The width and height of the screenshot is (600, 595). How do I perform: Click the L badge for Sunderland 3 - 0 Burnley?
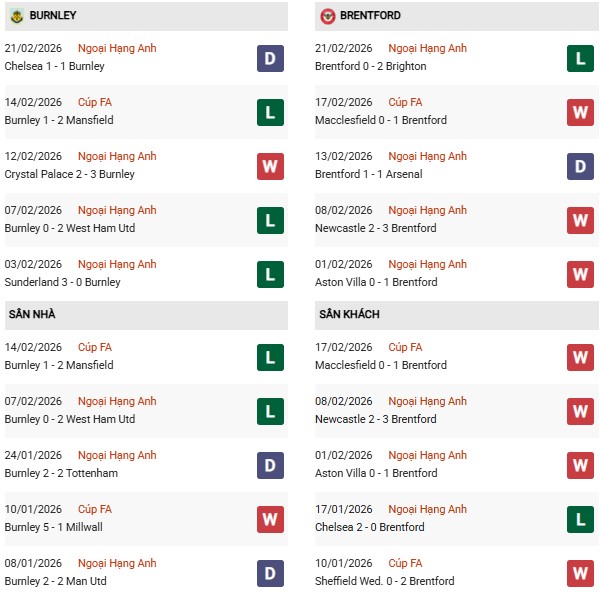(x=271, y=274)
